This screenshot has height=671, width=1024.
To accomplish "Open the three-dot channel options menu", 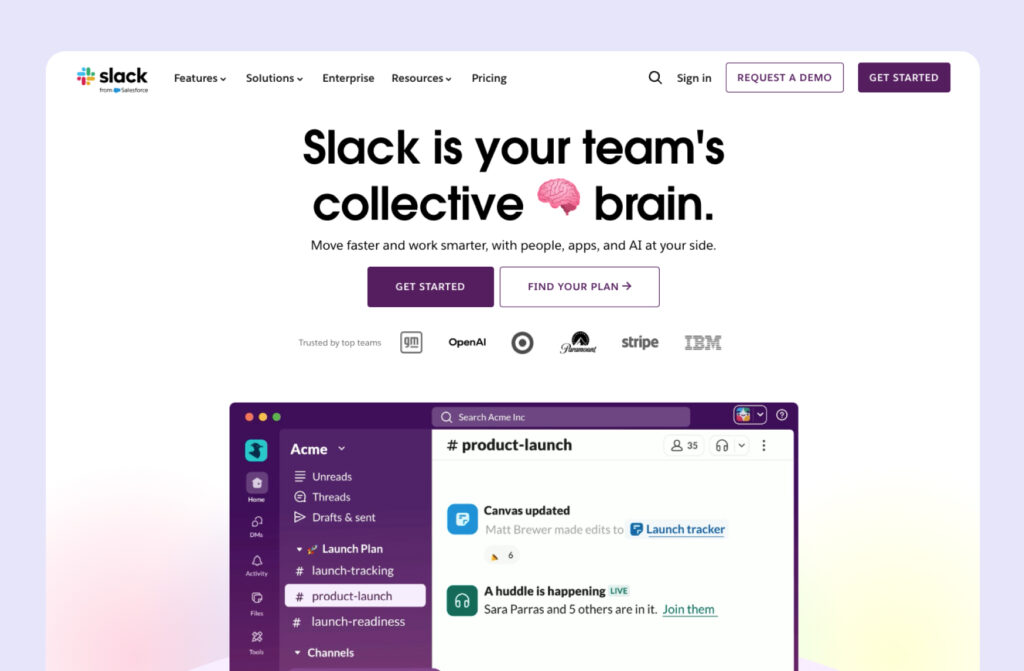I will tap(764, 446).
